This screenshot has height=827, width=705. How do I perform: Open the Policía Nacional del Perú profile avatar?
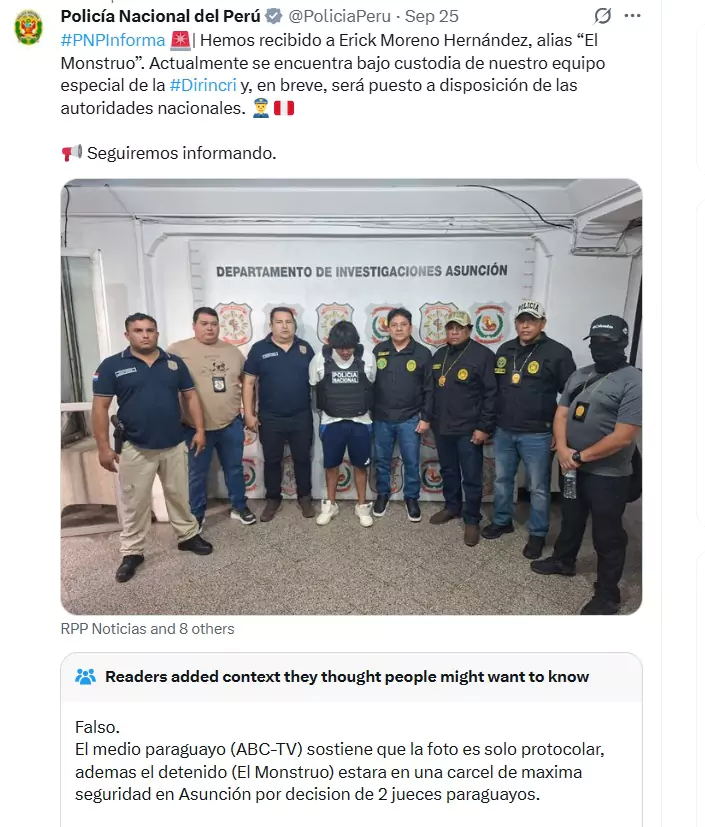click(x=28, y=28)
